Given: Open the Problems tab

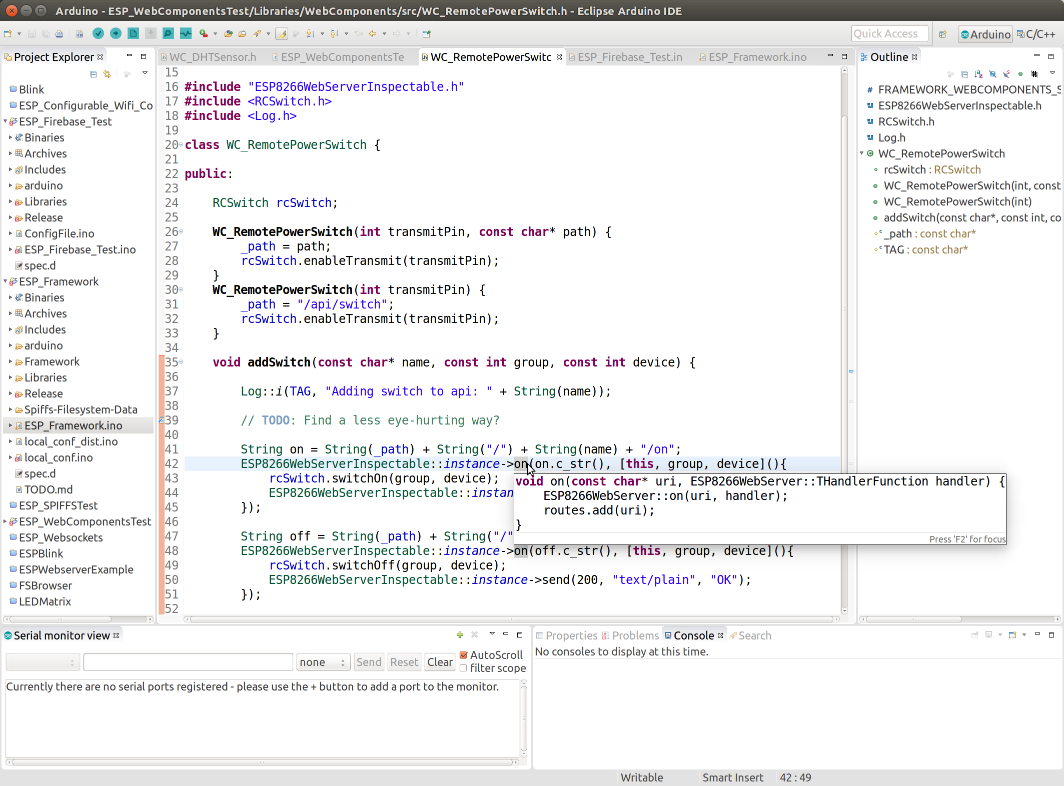Looking at the screenshot, I should click(630, 635).
